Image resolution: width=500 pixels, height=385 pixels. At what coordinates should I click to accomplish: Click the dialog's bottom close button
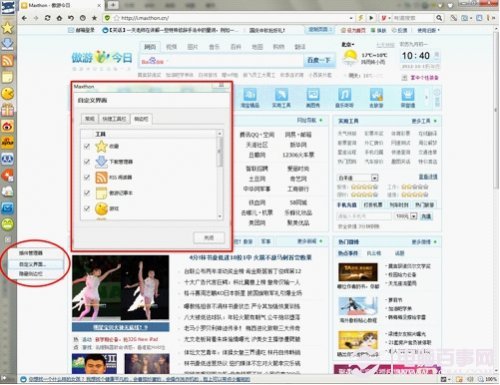(x=209, y=238)
